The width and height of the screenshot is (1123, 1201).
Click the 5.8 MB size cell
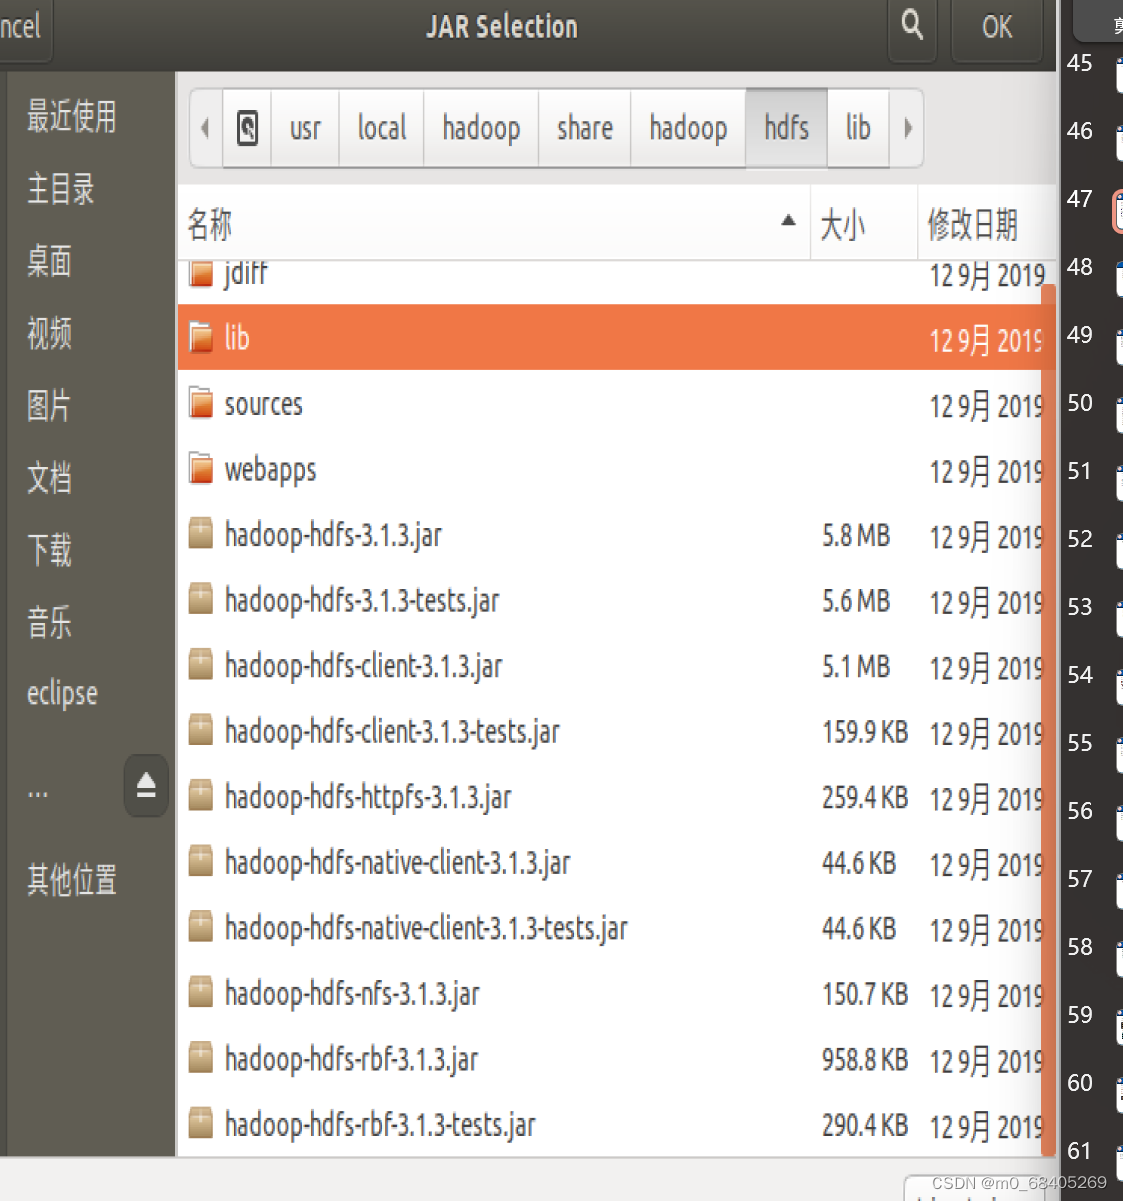coord(856,535)
